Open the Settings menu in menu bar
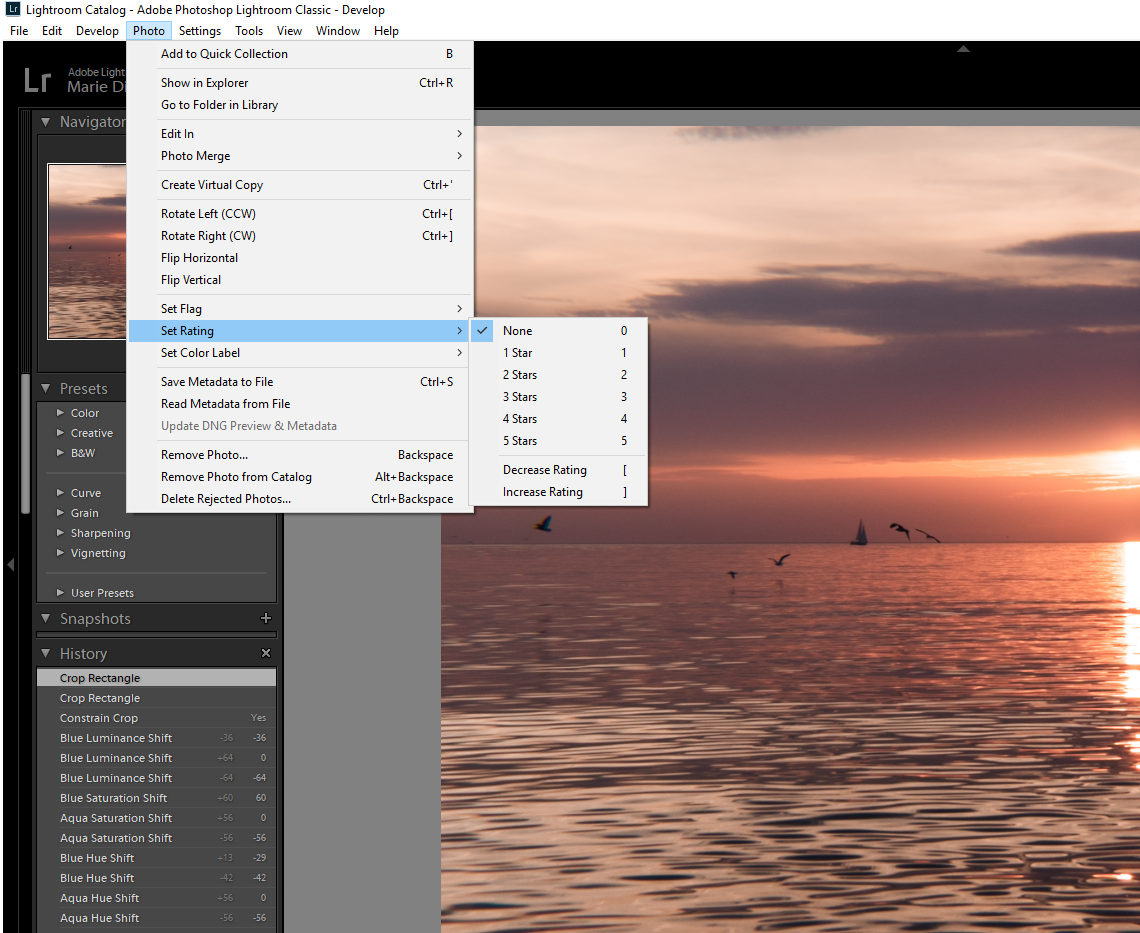This screenshot has height=933, width=1140. click(200, 31)
